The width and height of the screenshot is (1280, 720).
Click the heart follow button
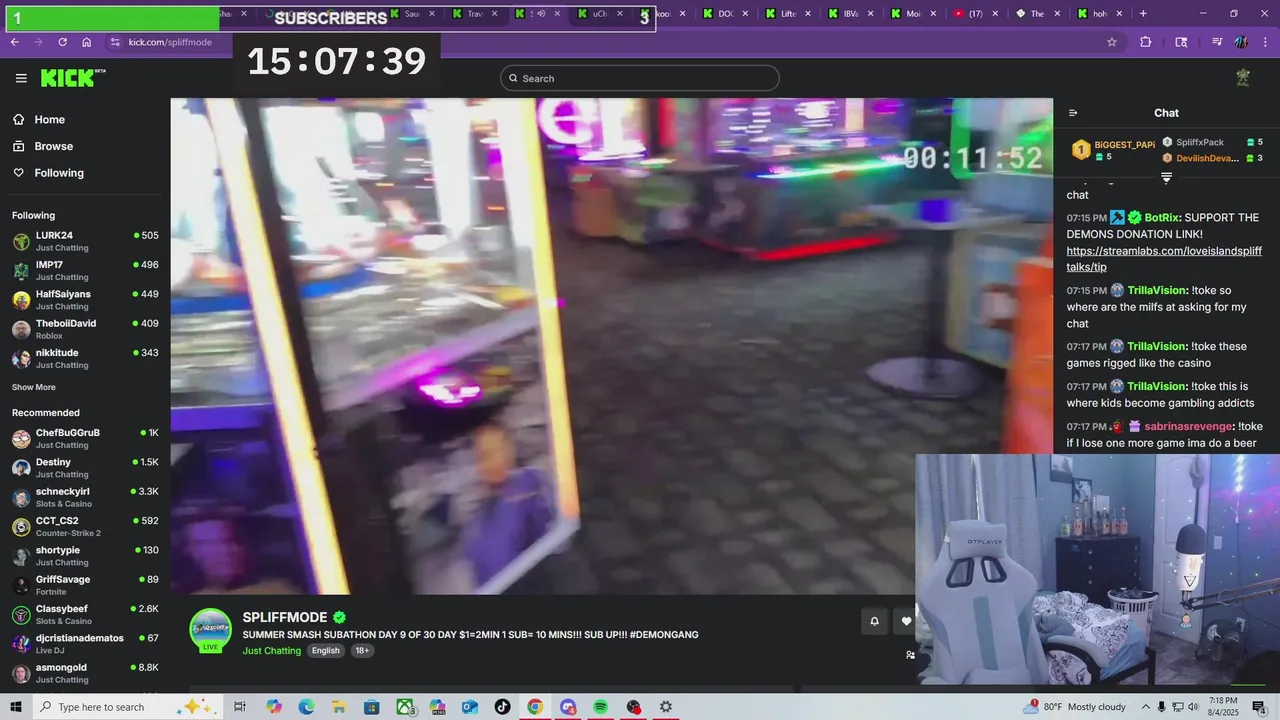(906, 621)
